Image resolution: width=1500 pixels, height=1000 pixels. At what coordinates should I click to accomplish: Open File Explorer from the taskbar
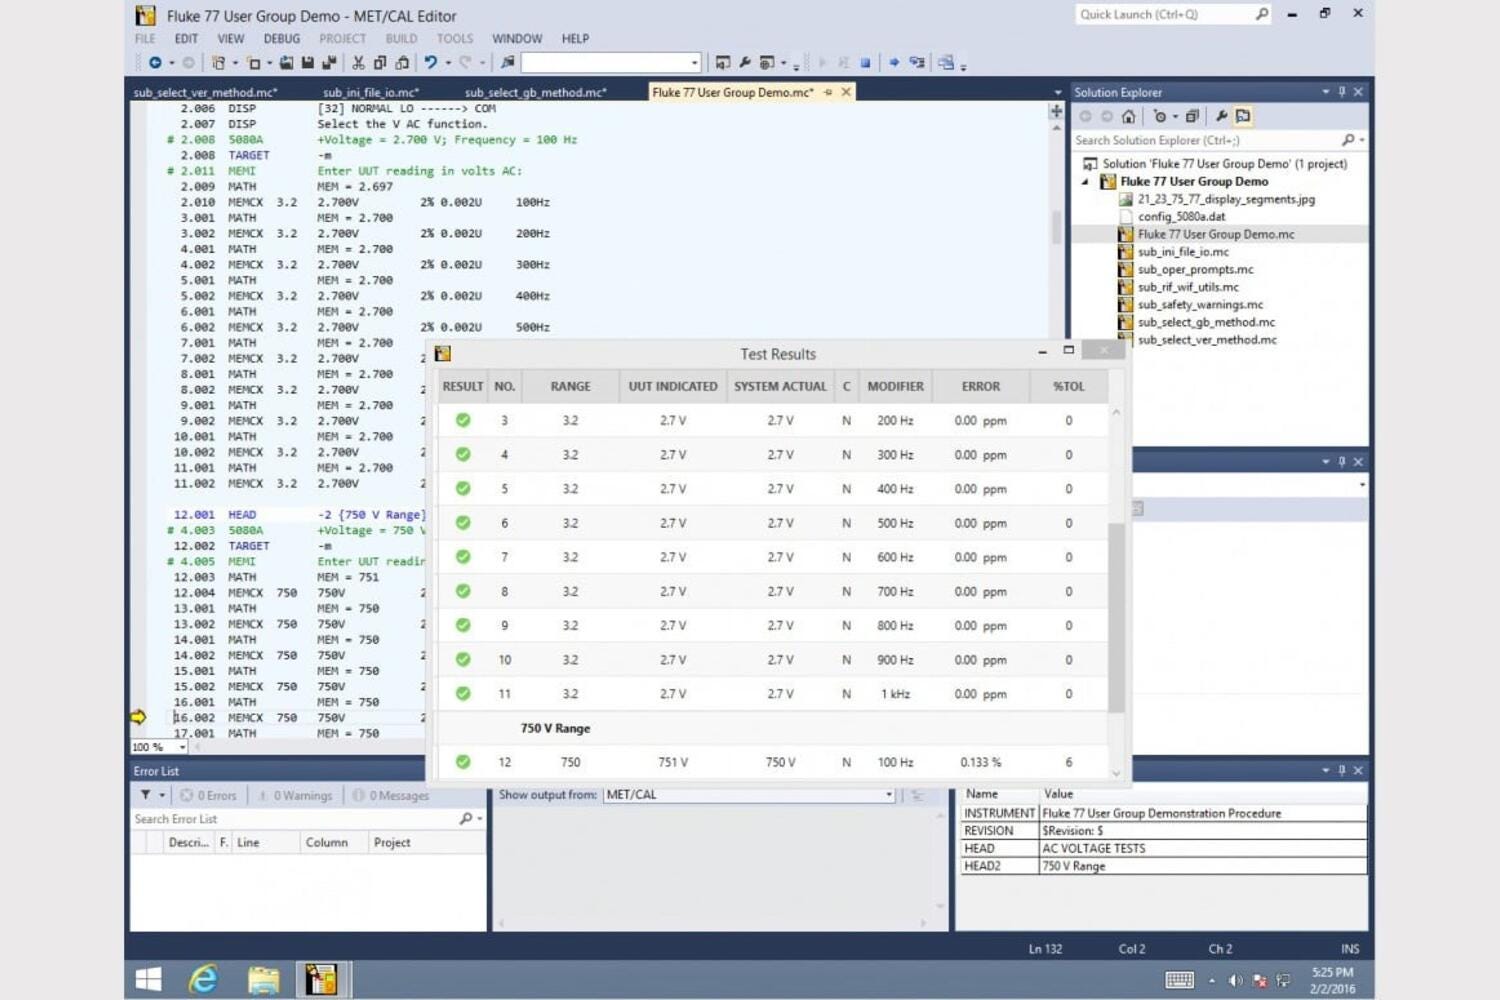pos(264,978)
